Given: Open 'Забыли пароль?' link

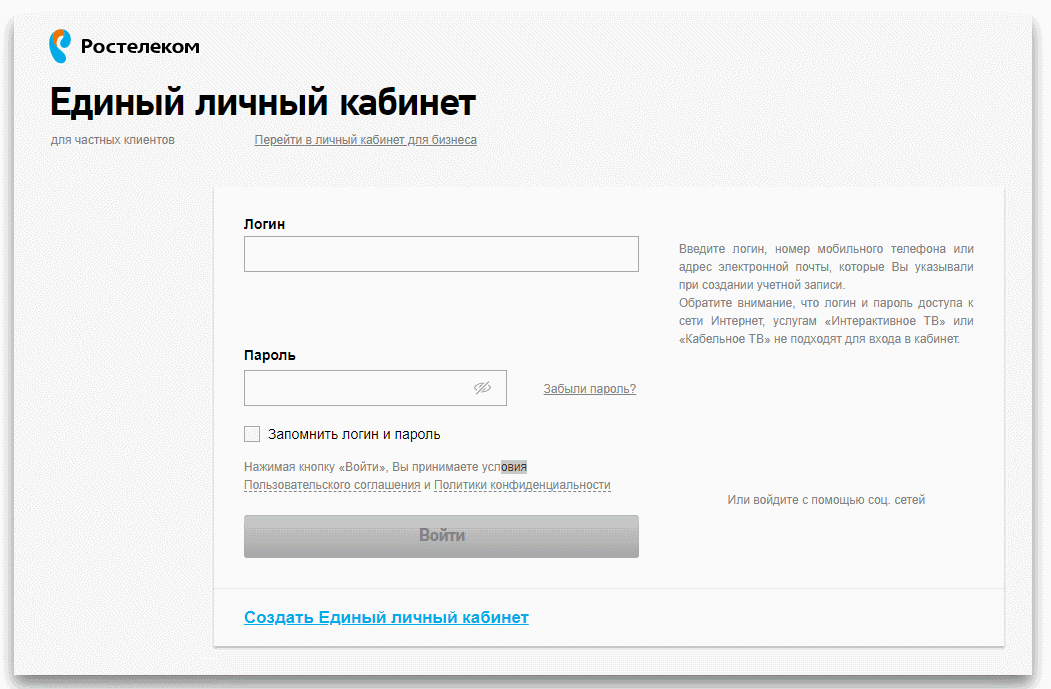Looking at the screenshot, I should pos(589,389).
